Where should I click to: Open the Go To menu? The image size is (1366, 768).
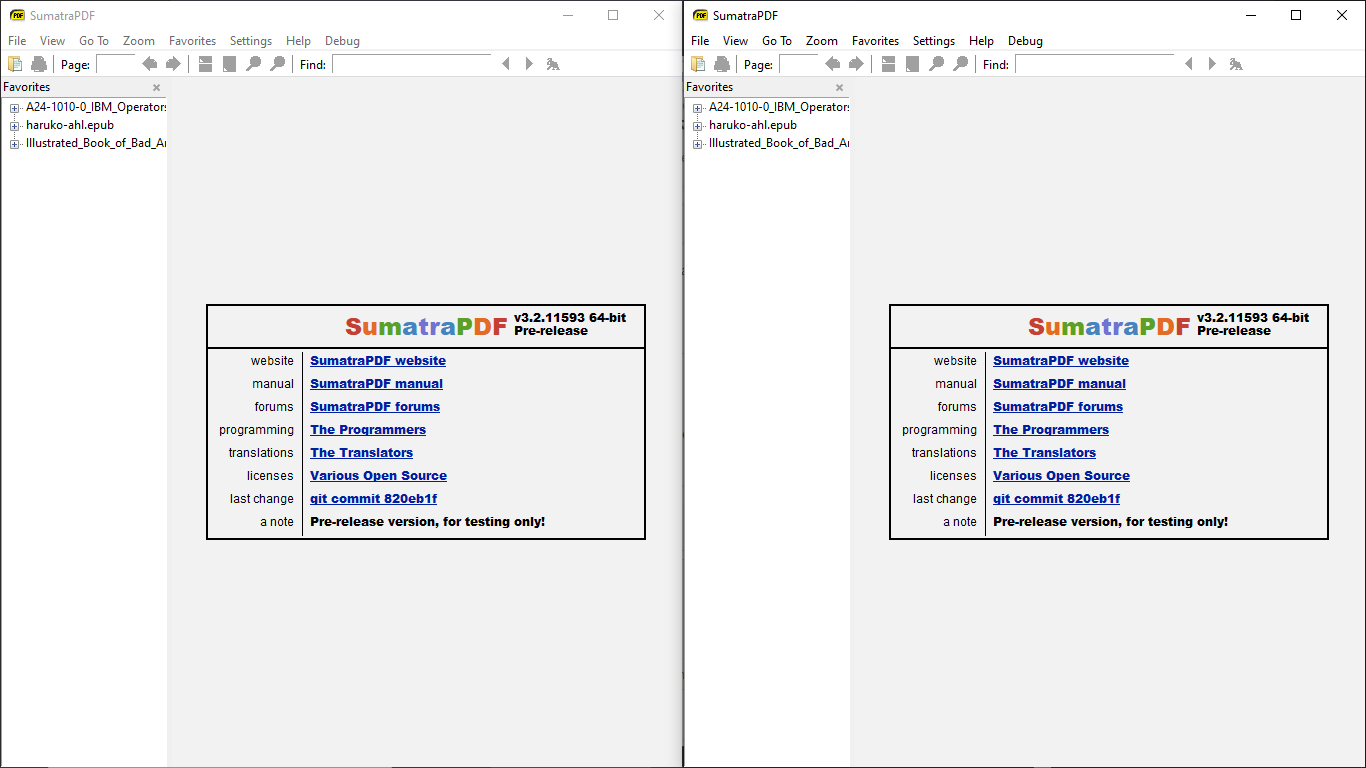(94, 41)
